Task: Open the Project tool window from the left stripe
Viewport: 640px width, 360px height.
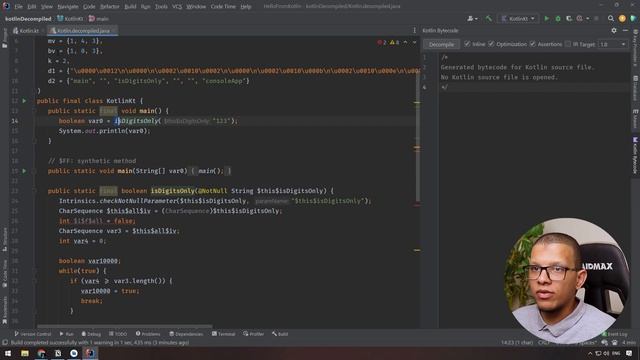Action: 4,39
